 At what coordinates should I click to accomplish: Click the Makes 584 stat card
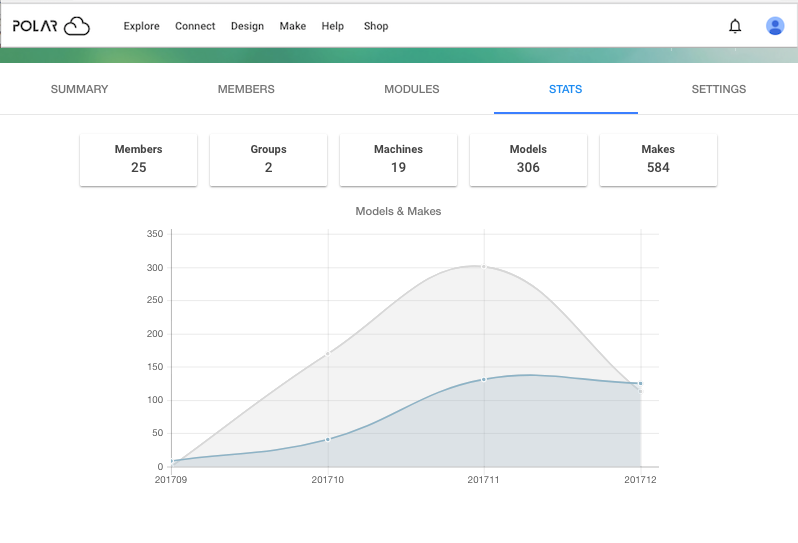tap(658, 160)
